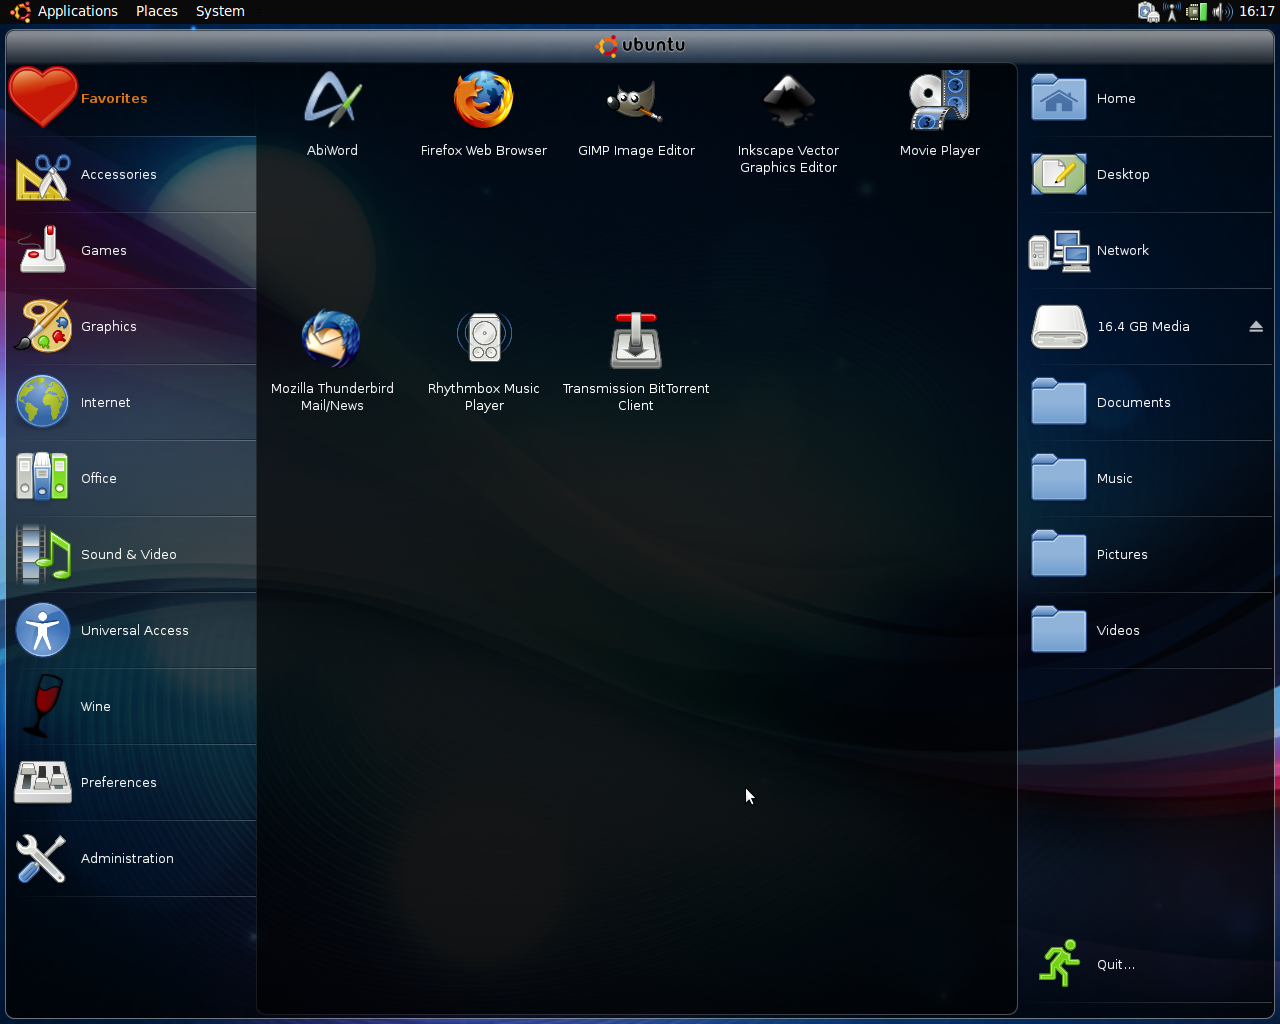Browse the Graphics category

pos(131,326)
